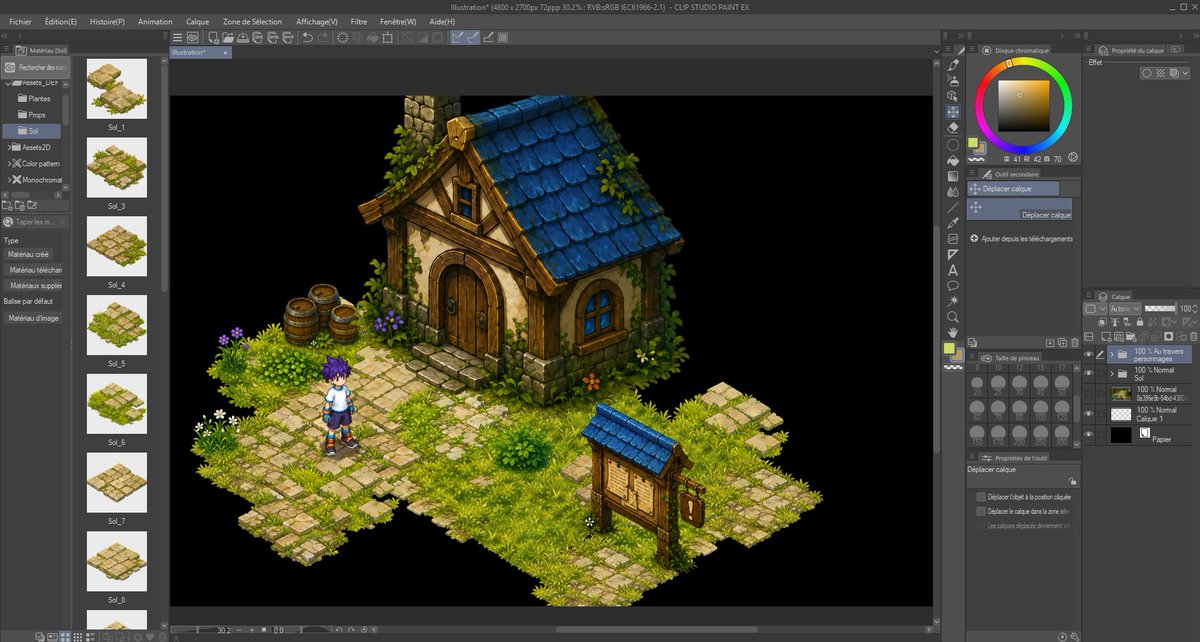Screen dimensions: 1200x642
Task: Select the Selection area circle tool
Action: pyautogui.click(x=953, y=145)
